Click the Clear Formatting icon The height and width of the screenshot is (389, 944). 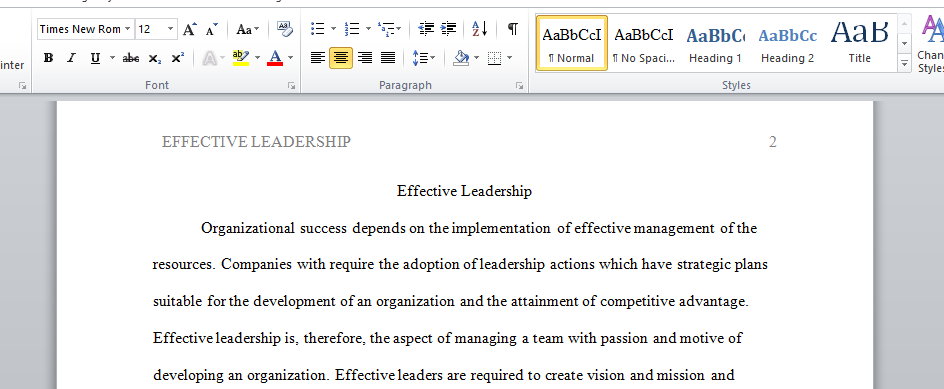284,28
